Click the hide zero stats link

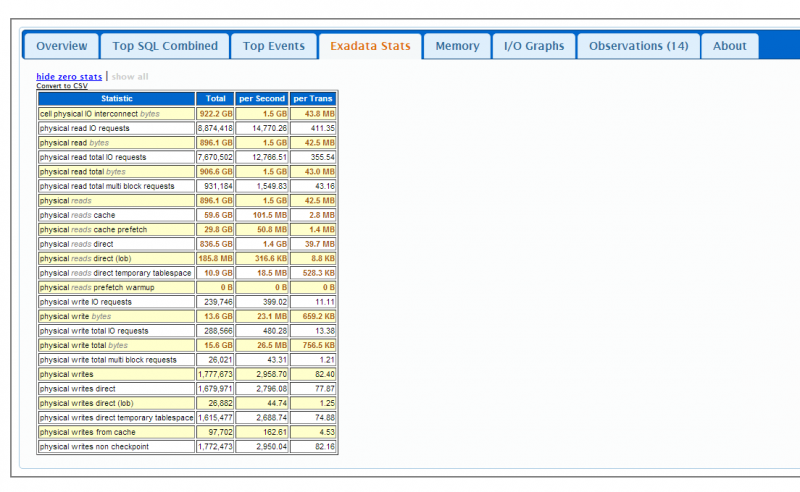point(69,77)
